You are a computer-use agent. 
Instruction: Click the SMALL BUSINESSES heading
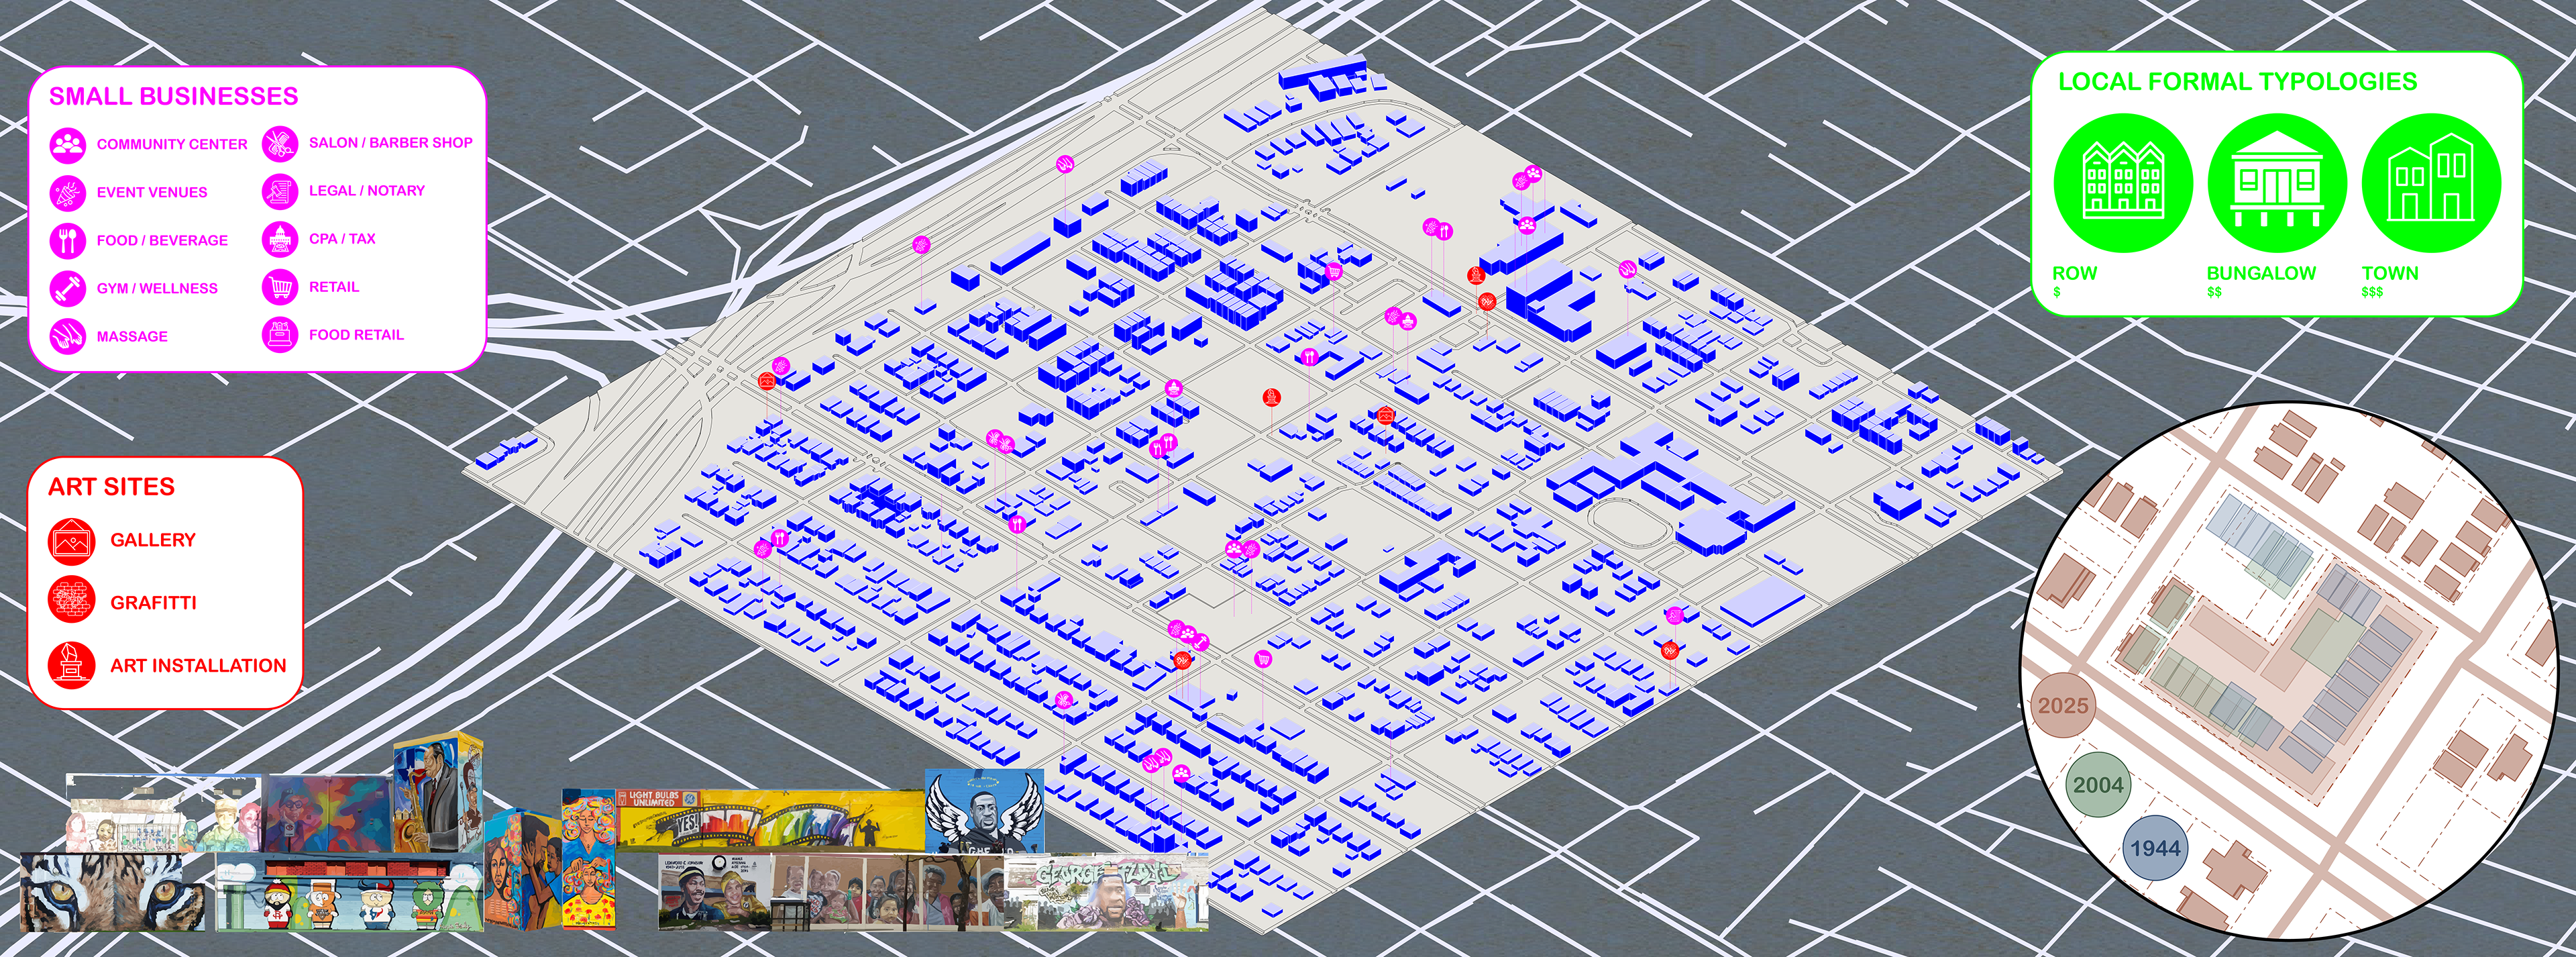point(174,96)
